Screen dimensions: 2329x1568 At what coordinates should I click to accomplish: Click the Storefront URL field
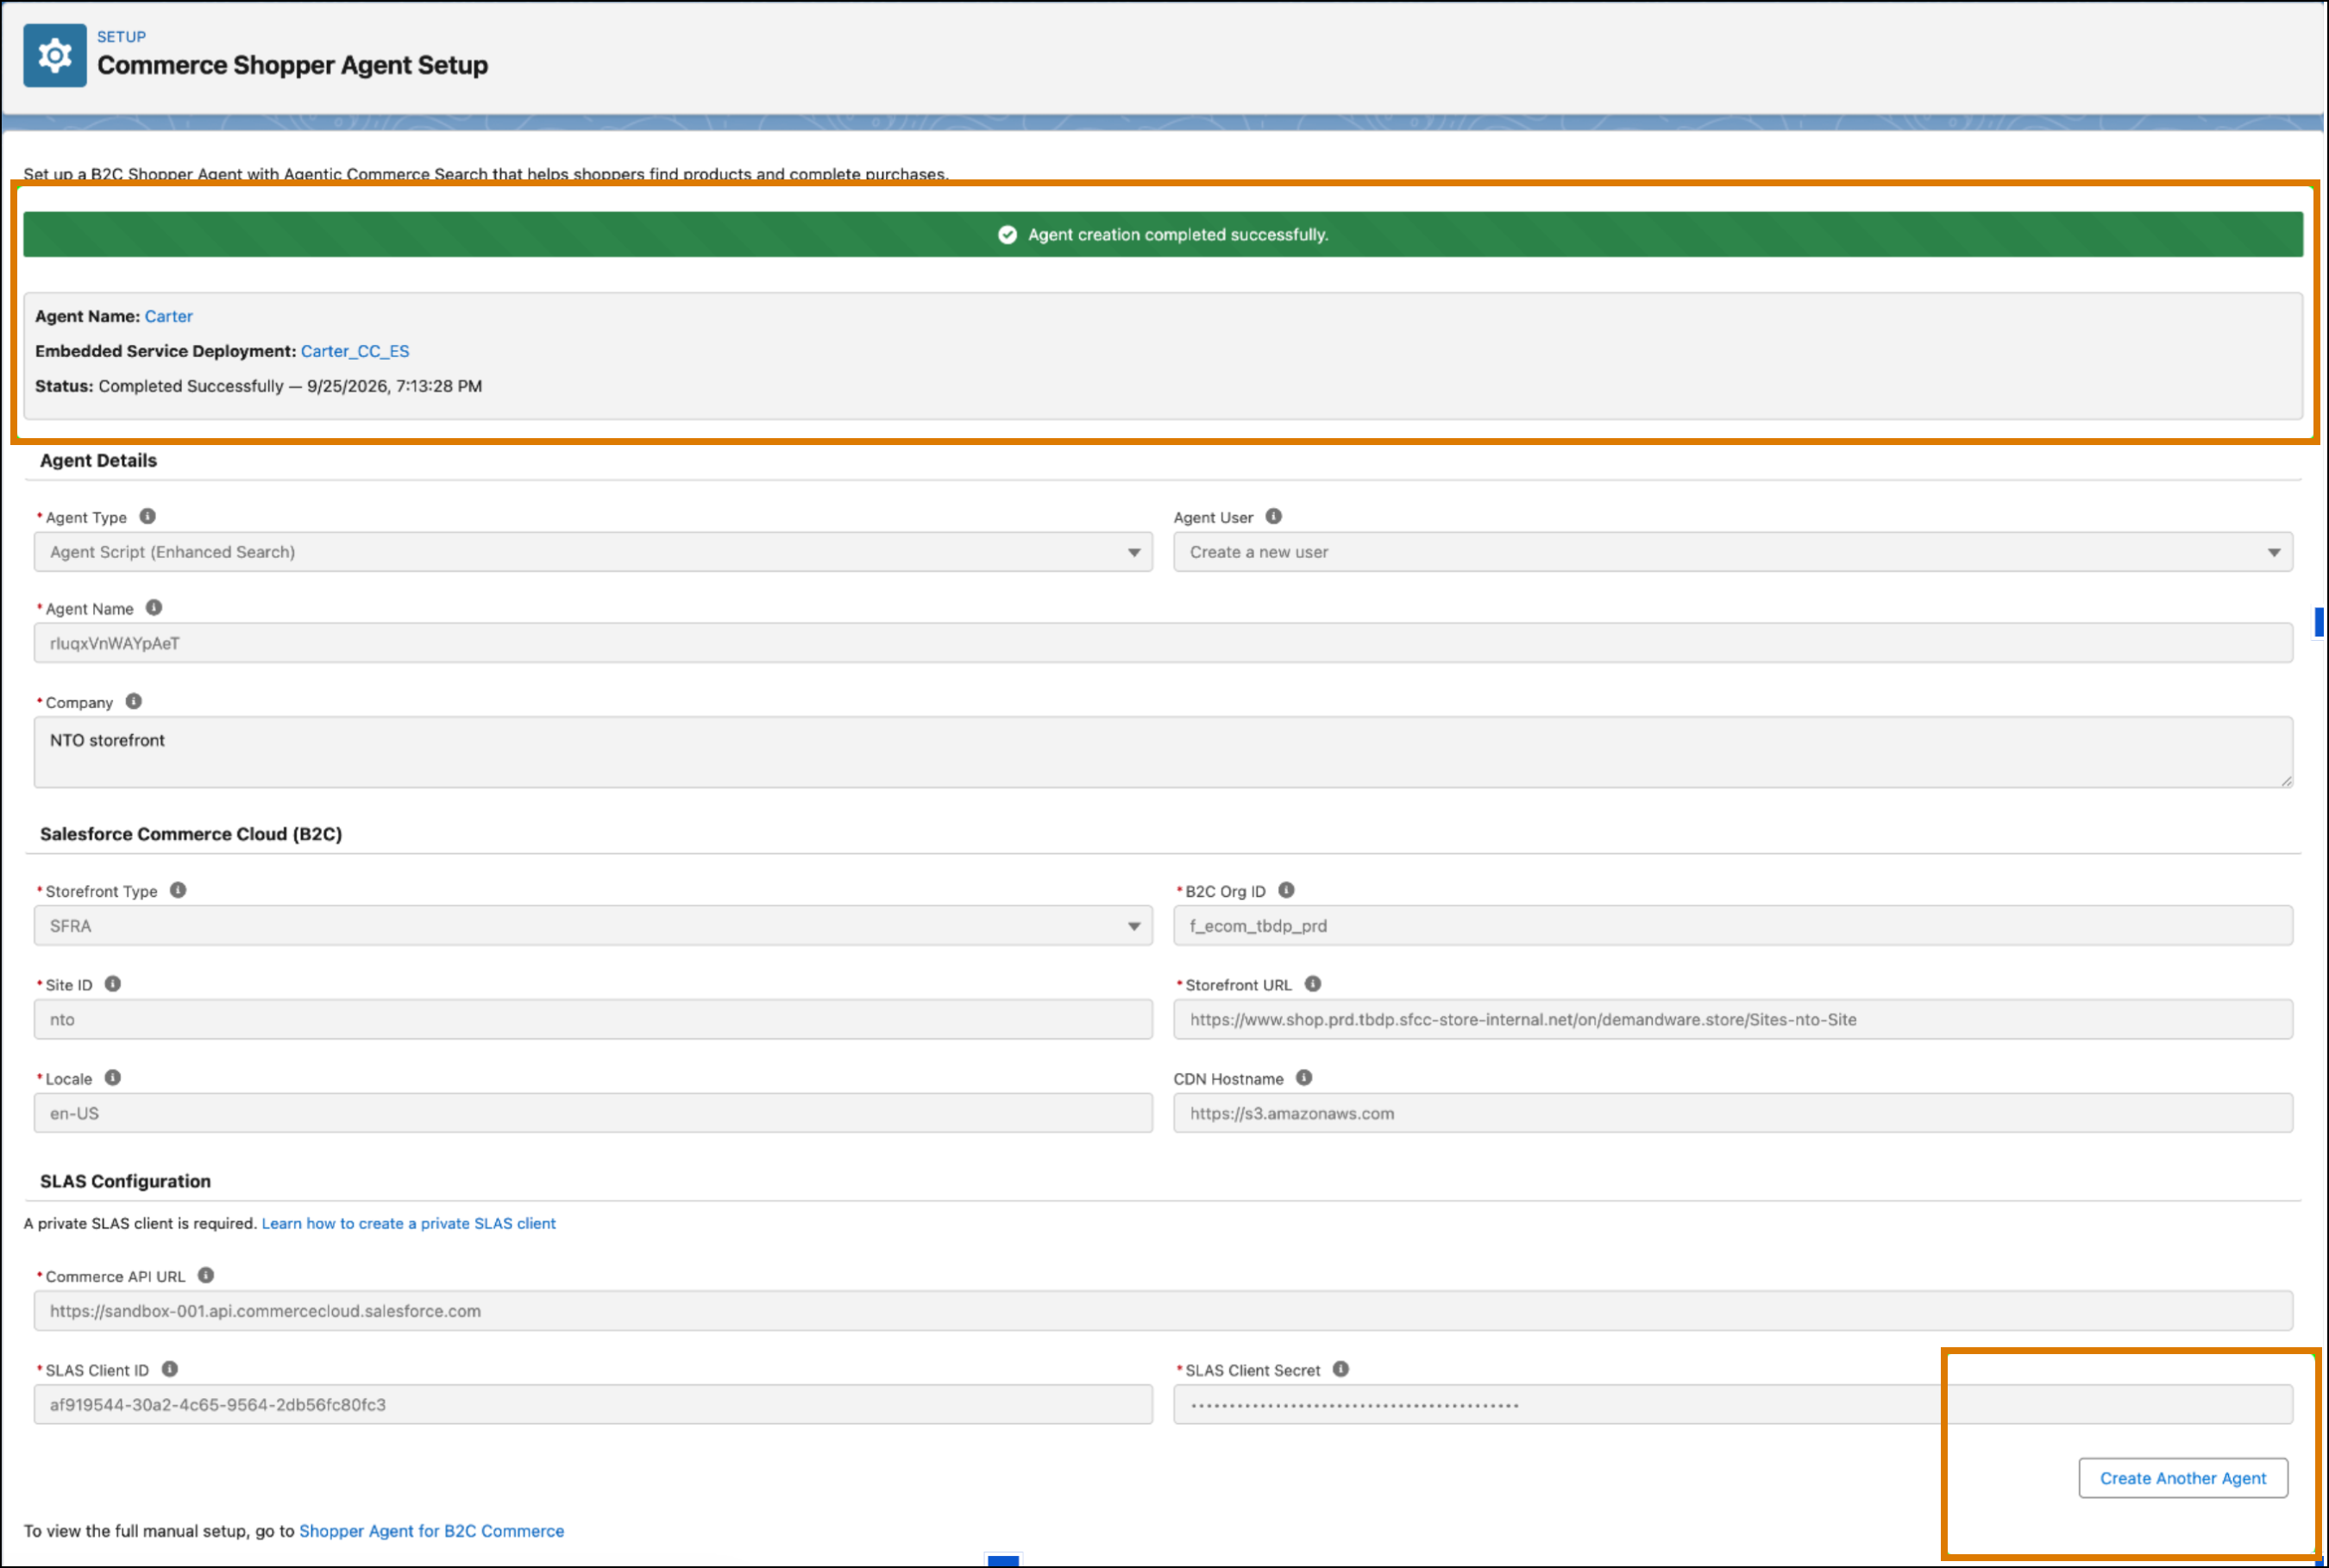click(1733, 1020)
